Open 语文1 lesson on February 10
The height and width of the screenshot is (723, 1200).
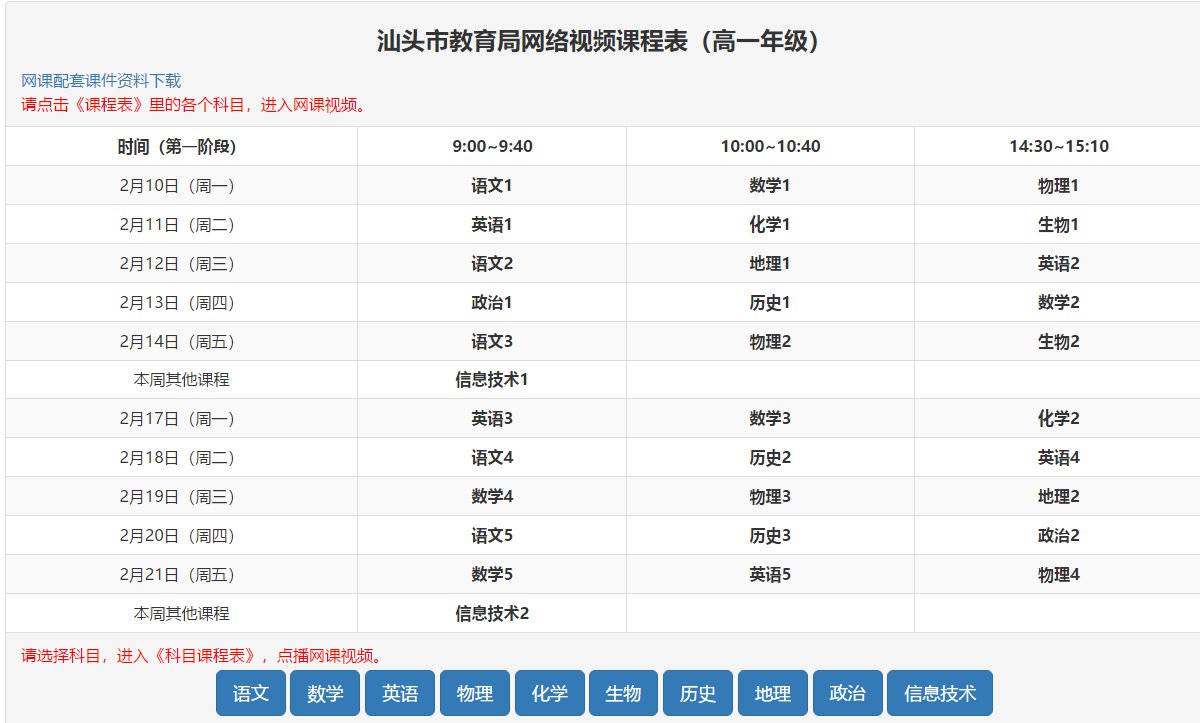(492, 186)
